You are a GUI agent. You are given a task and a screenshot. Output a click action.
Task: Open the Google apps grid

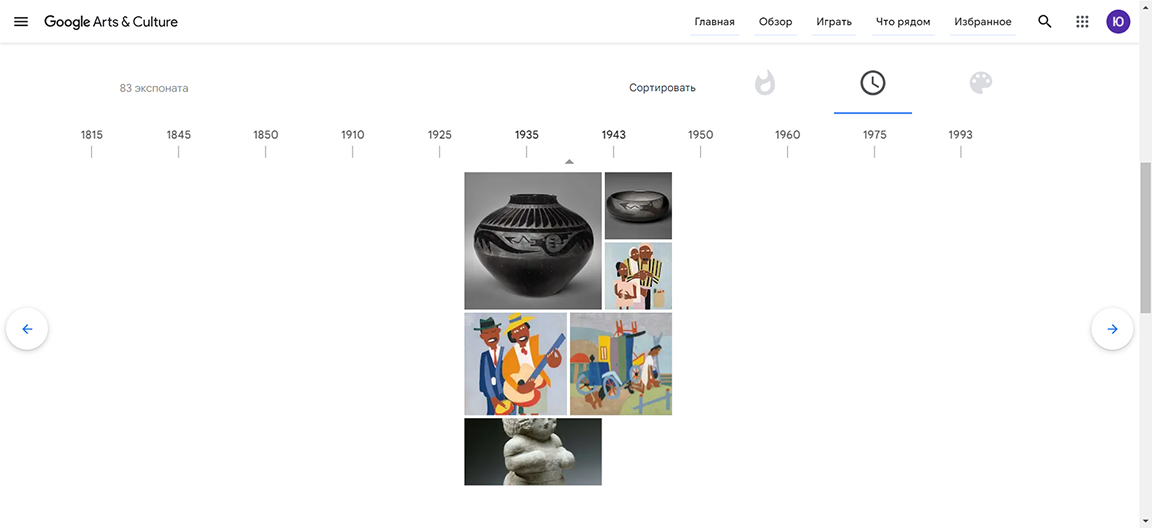(1081, 21)
